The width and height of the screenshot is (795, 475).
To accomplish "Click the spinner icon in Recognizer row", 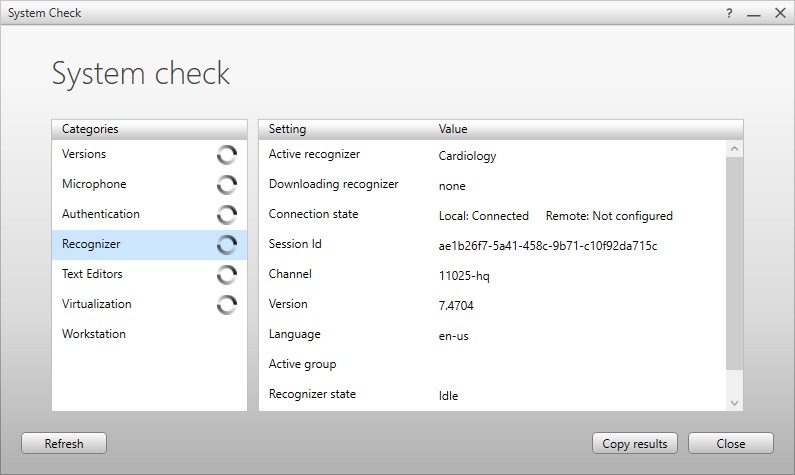I will pos(227,245).
